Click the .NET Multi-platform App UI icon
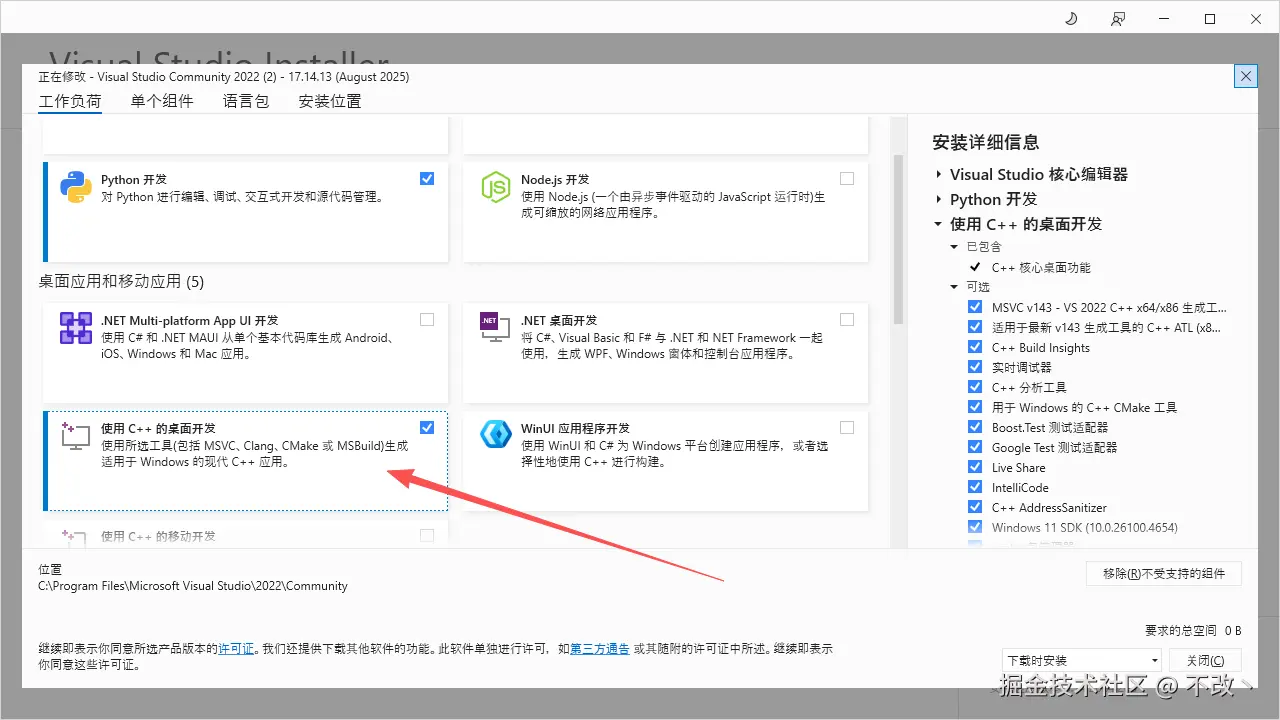The width and height of the screenshot is (1280, 720). pyautogui.click(x=76, y=328)
